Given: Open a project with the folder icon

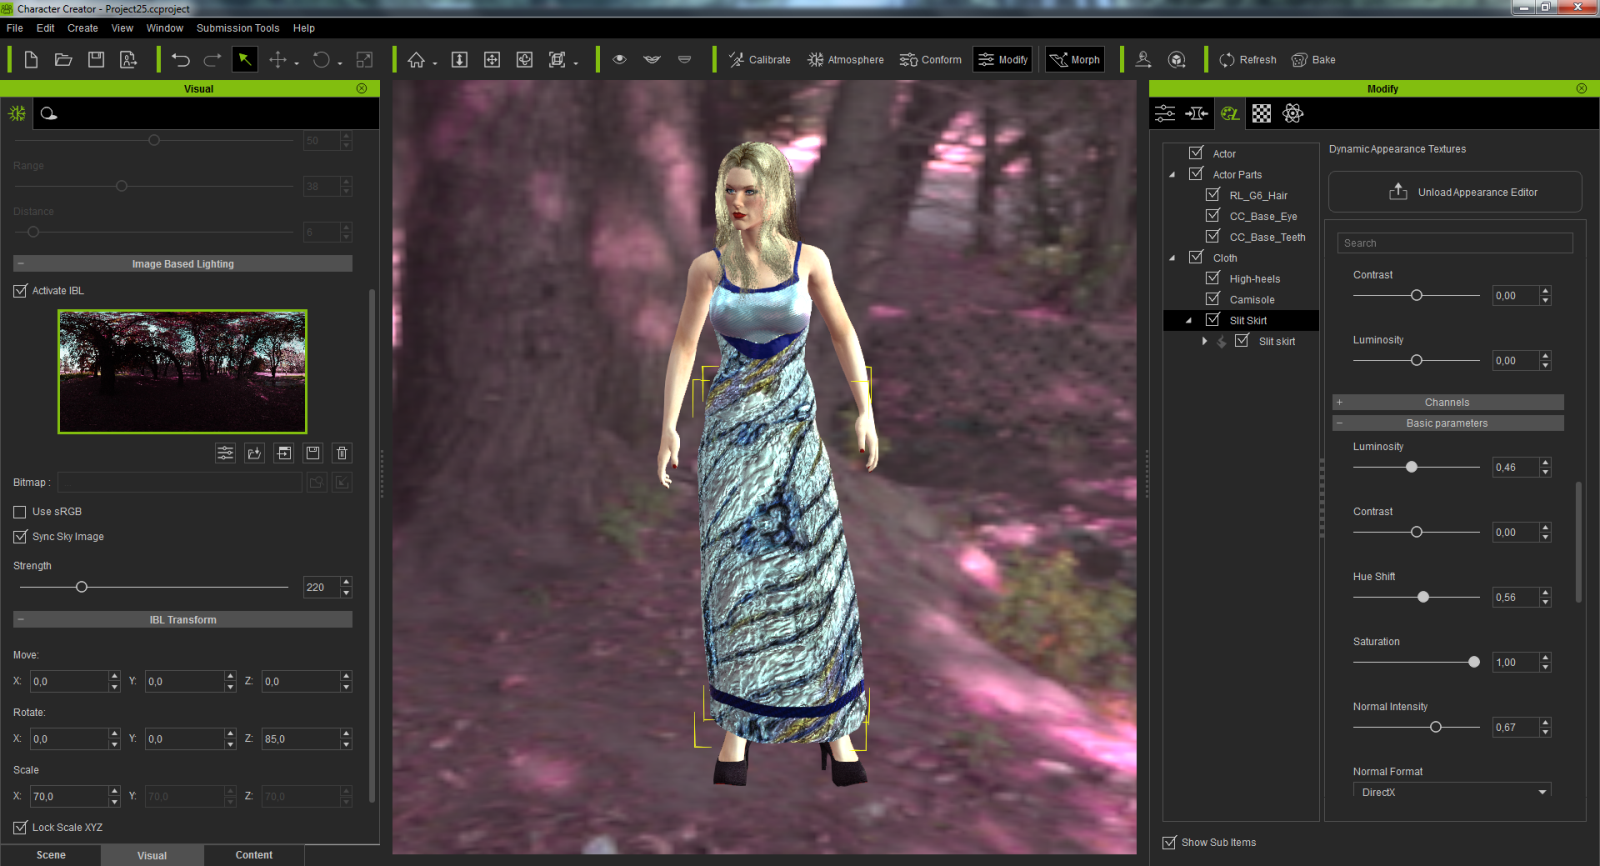Looking at the screenshot, I should 63,60.
